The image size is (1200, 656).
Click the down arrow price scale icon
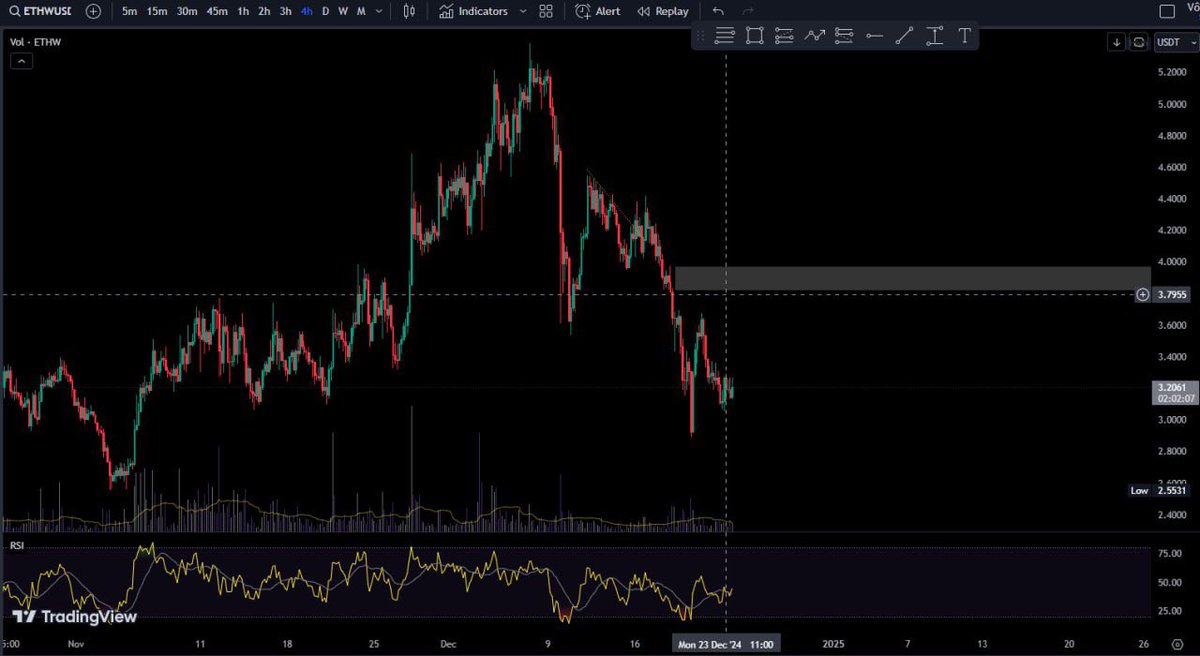point(1117,42)
